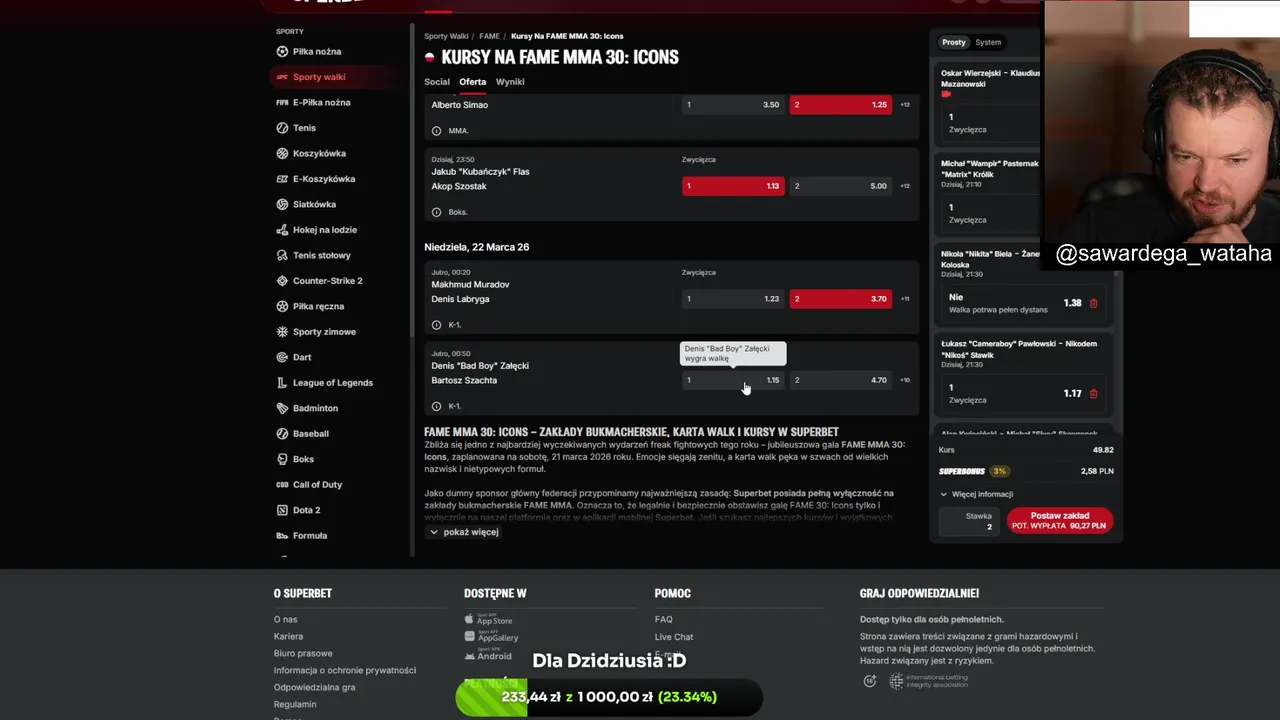
Task: Click the live video icon under Wierzejski bet
Action: 946,94
